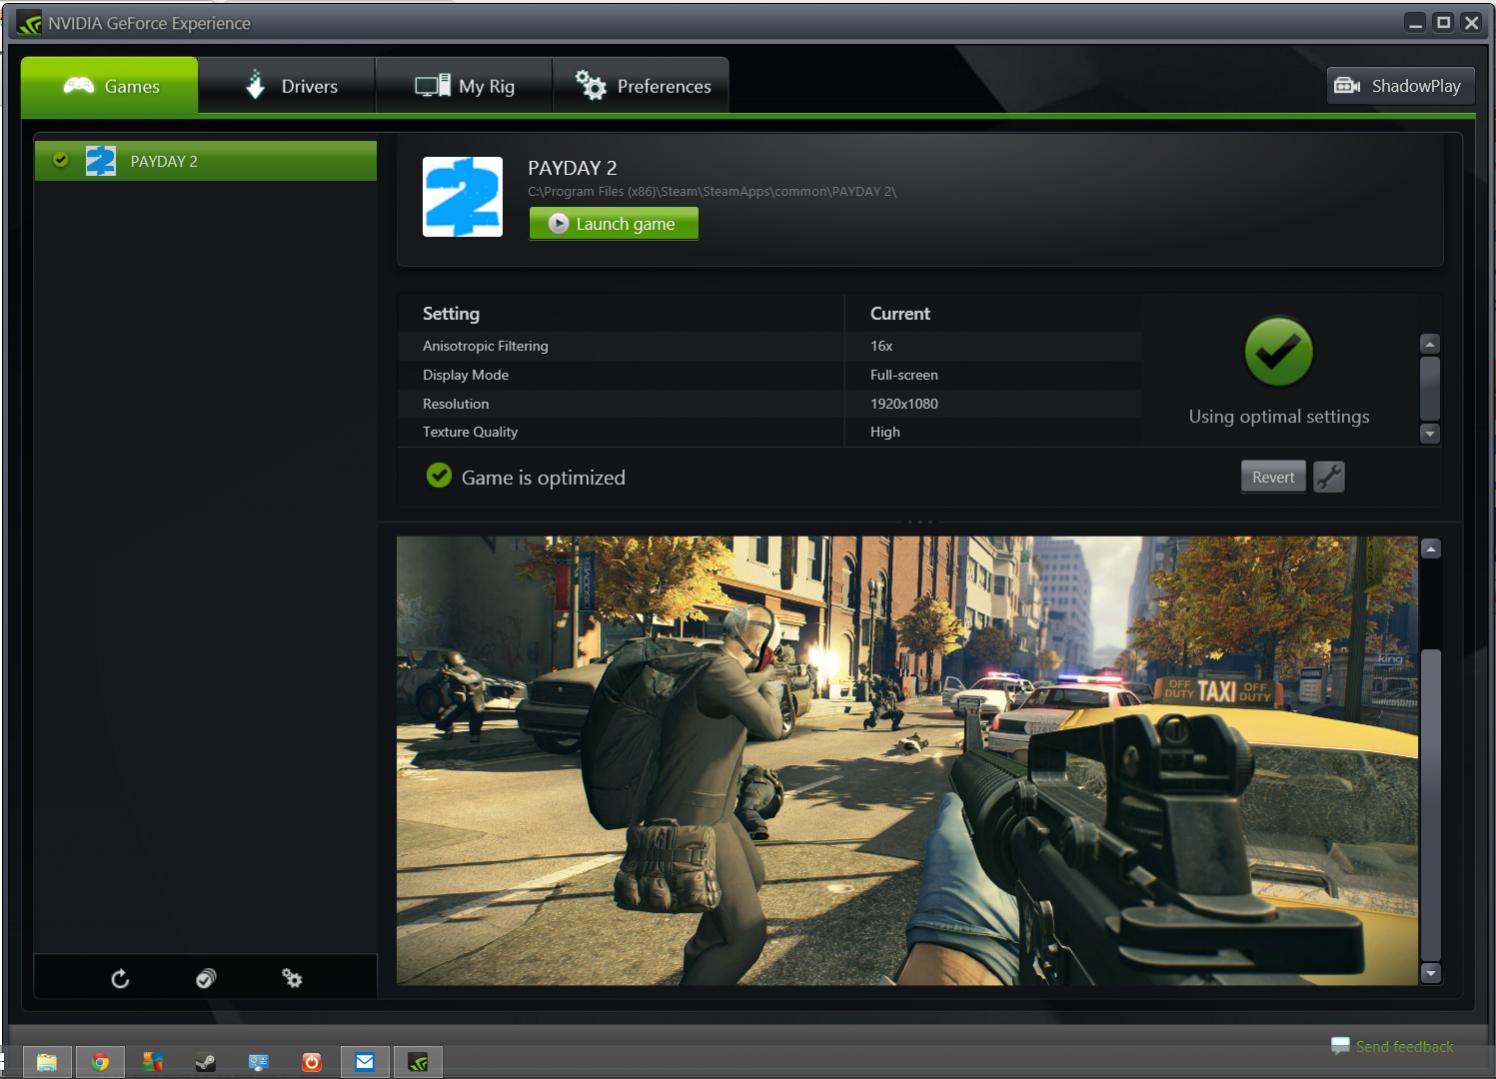
Task: Click the optimal settings green checkmark
Action: coord(1278,352)
